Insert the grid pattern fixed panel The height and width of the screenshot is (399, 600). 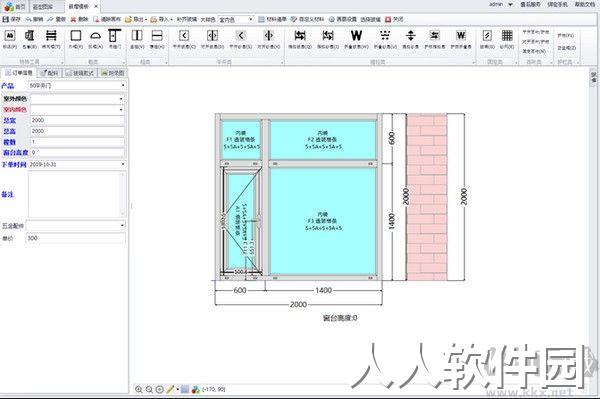(507, 36)
